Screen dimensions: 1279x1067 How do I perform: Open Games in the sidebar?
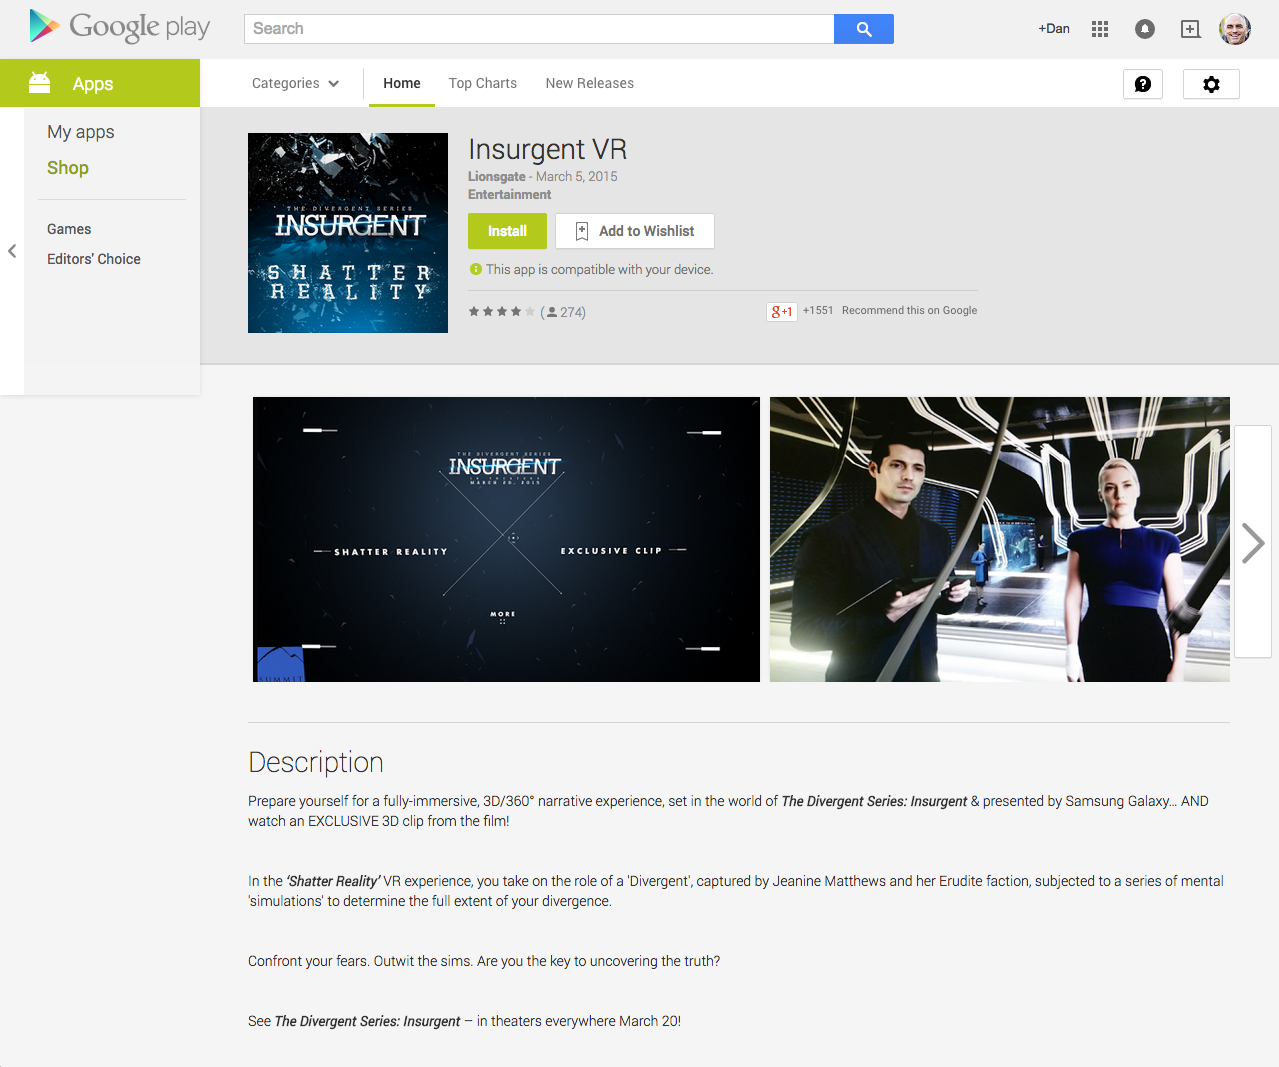(69, 229)
